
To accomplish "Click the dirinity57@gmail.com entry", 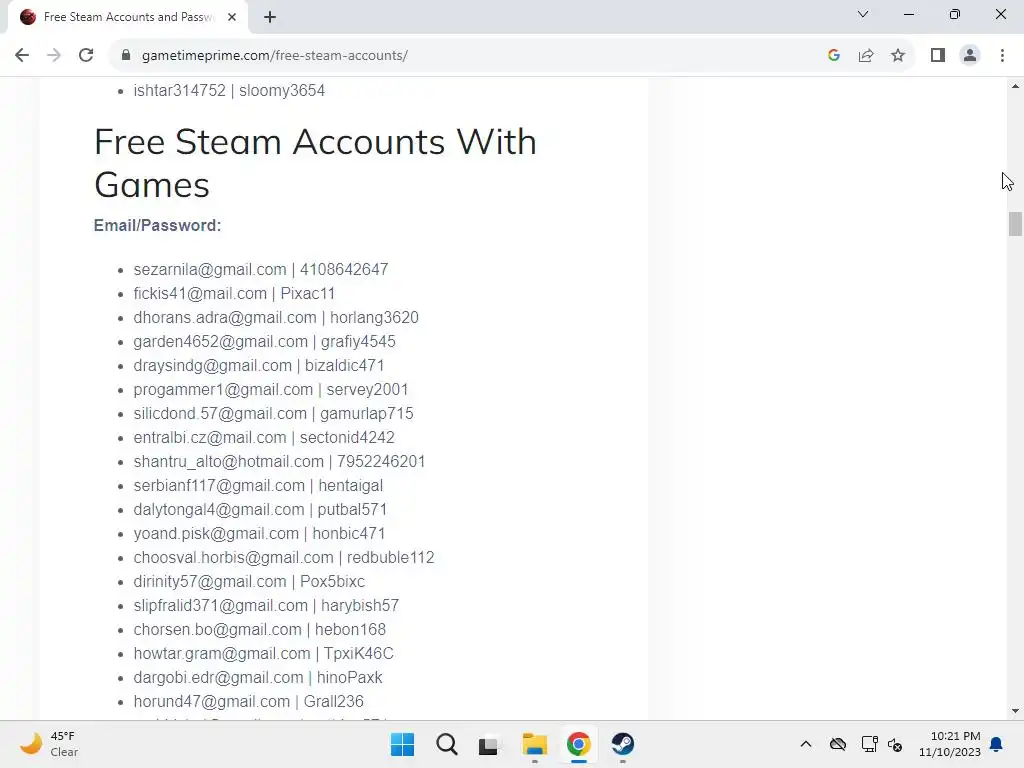I will point(249,582).
